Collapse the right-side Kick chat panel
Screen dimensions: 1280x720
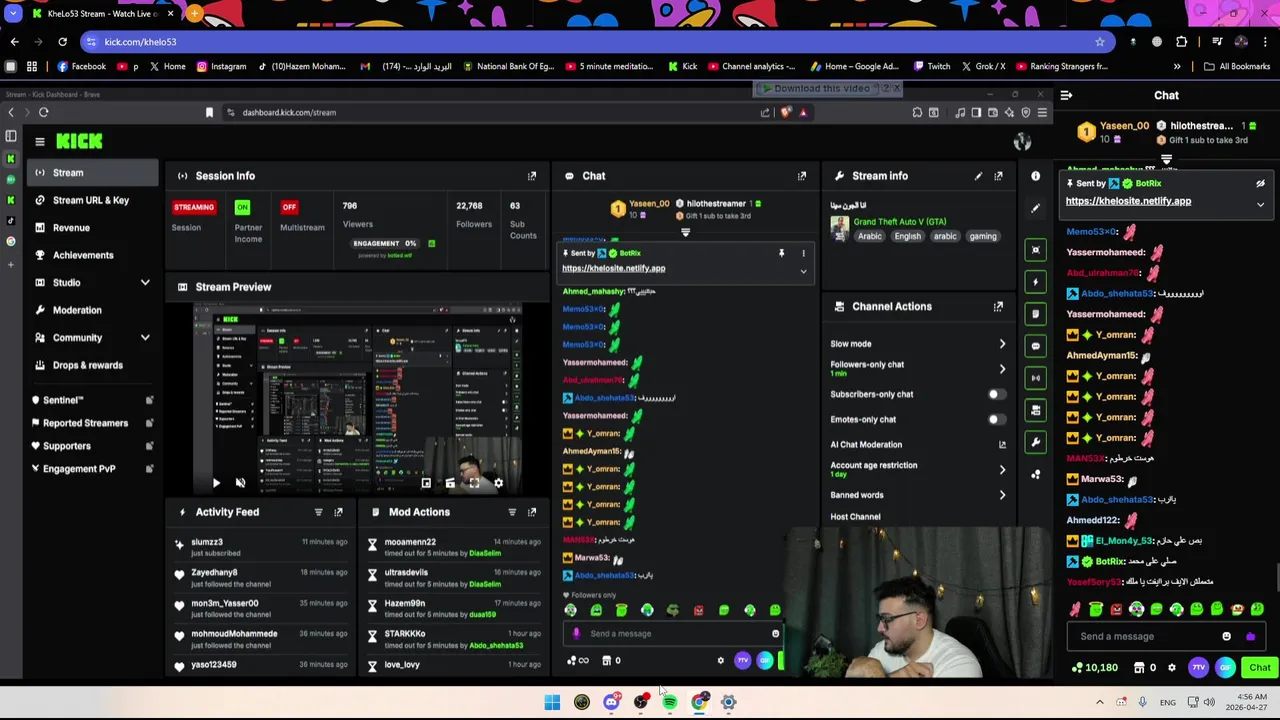[1066, 96]
